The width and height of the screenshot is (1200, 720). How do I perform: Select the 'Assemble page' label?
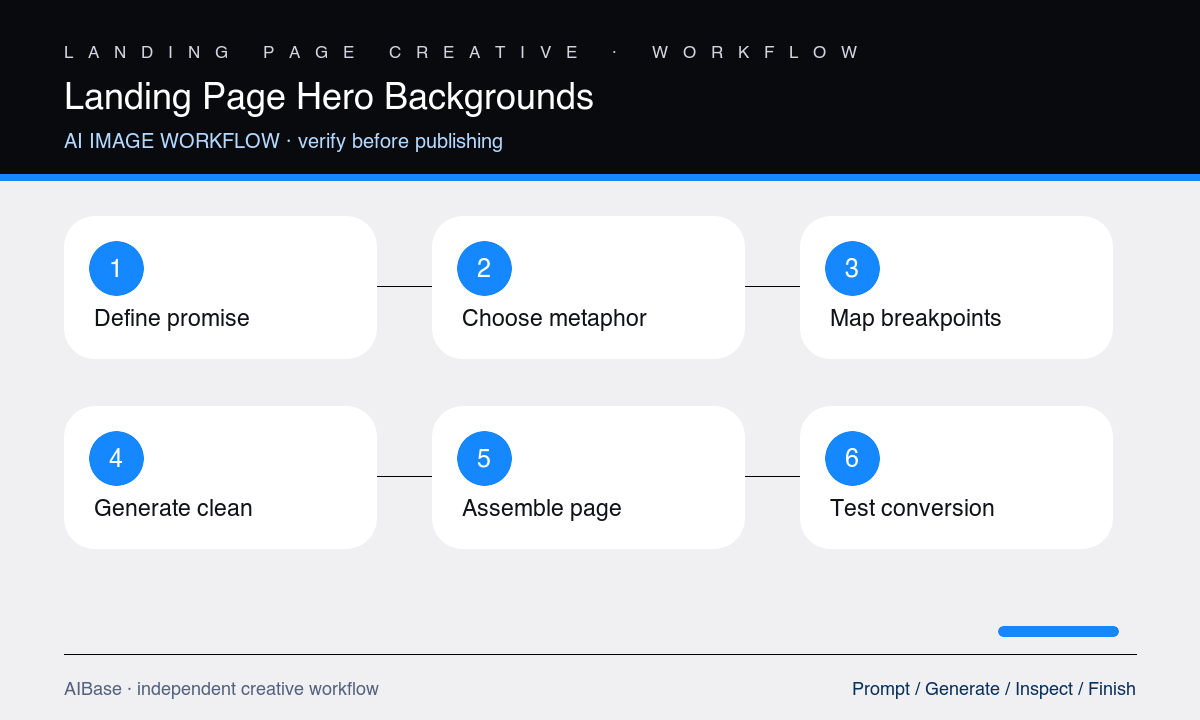tap(542, 508)
